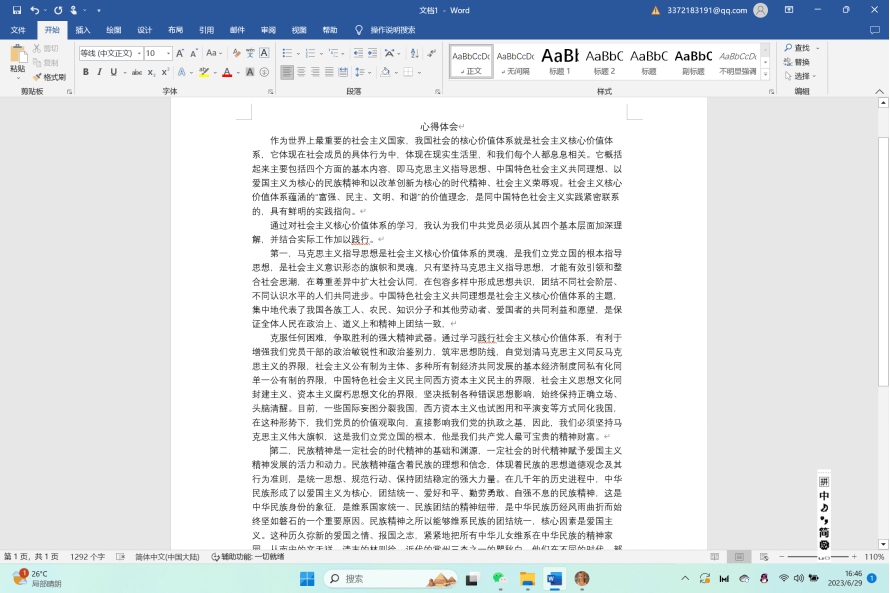This screenshot has width=890, height=593.
Task: Click the 查找 (Find) button
Action: pyautogui.click(x=801, y=47)
